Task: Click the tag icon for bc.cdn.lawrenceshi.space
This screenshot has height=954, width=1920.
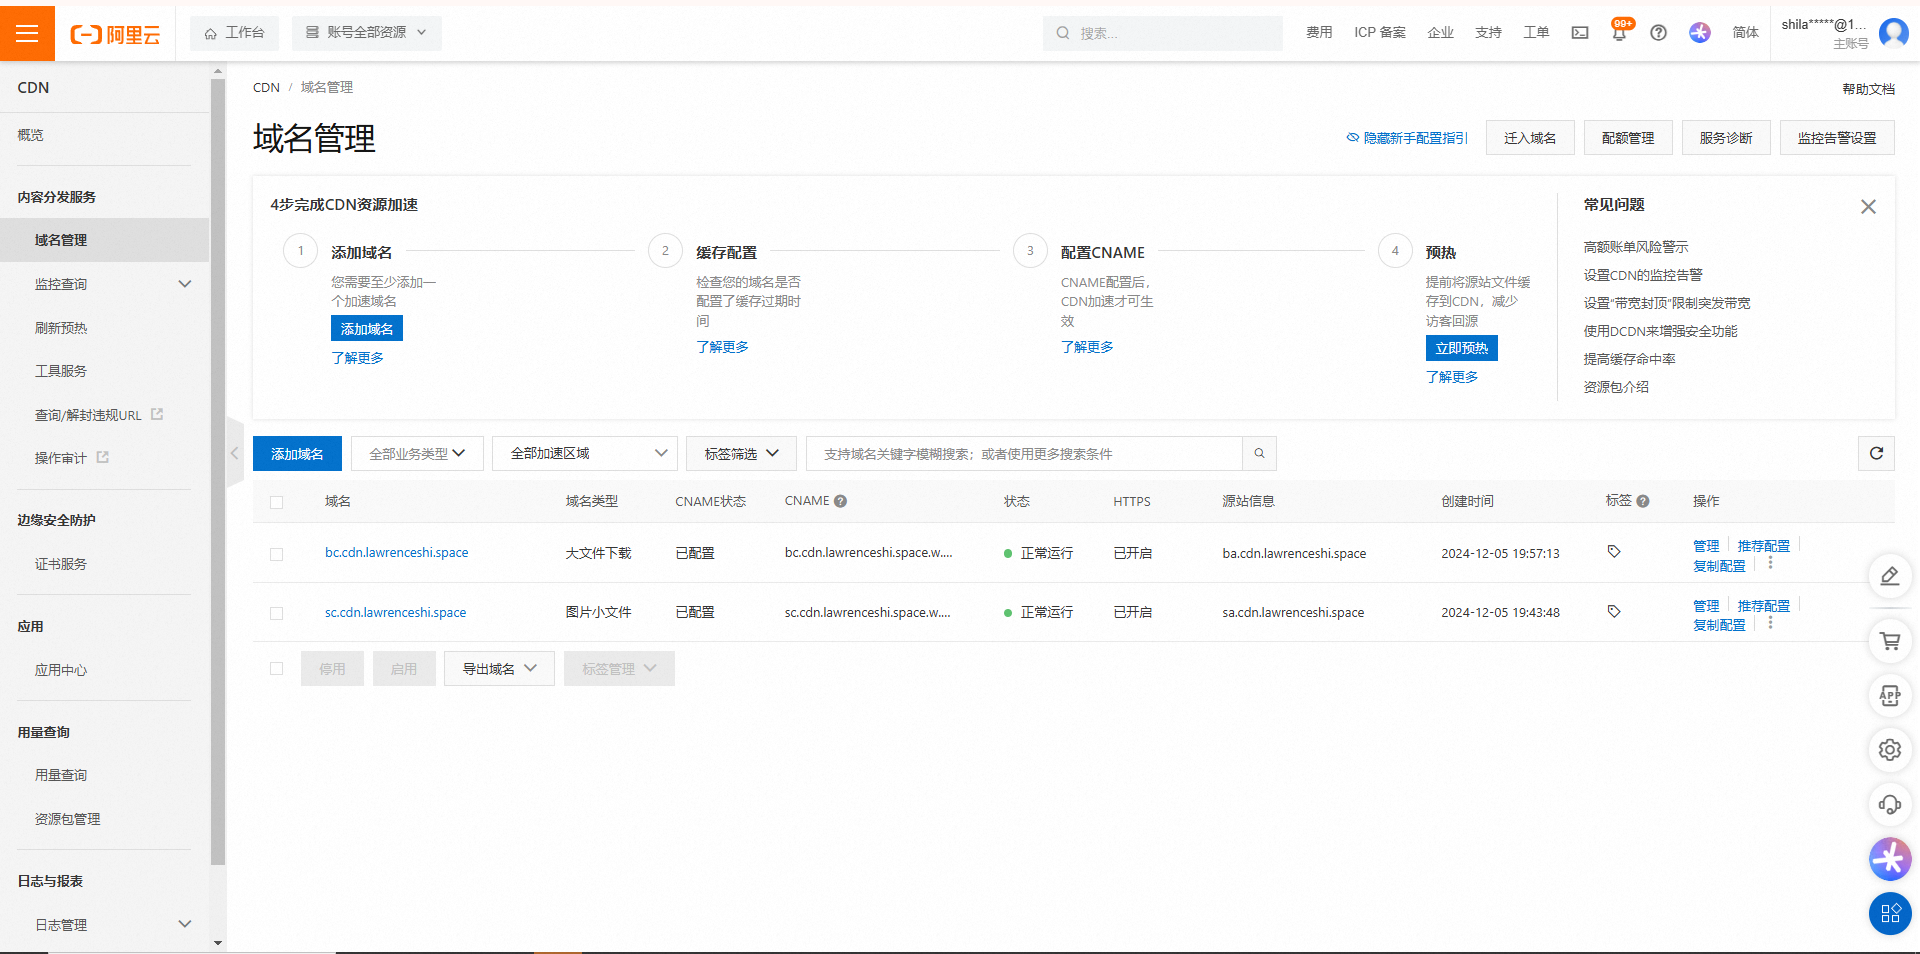Action: 1613,552
